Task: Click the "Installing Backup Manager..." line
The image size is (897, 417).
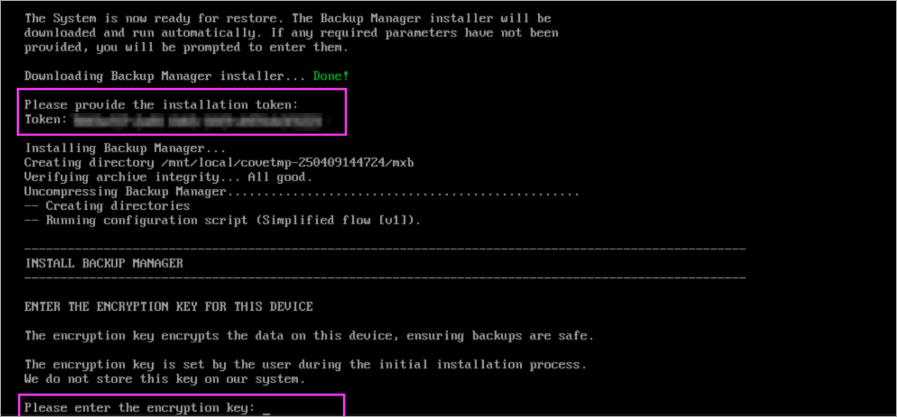Action: [x=112, y=148]
